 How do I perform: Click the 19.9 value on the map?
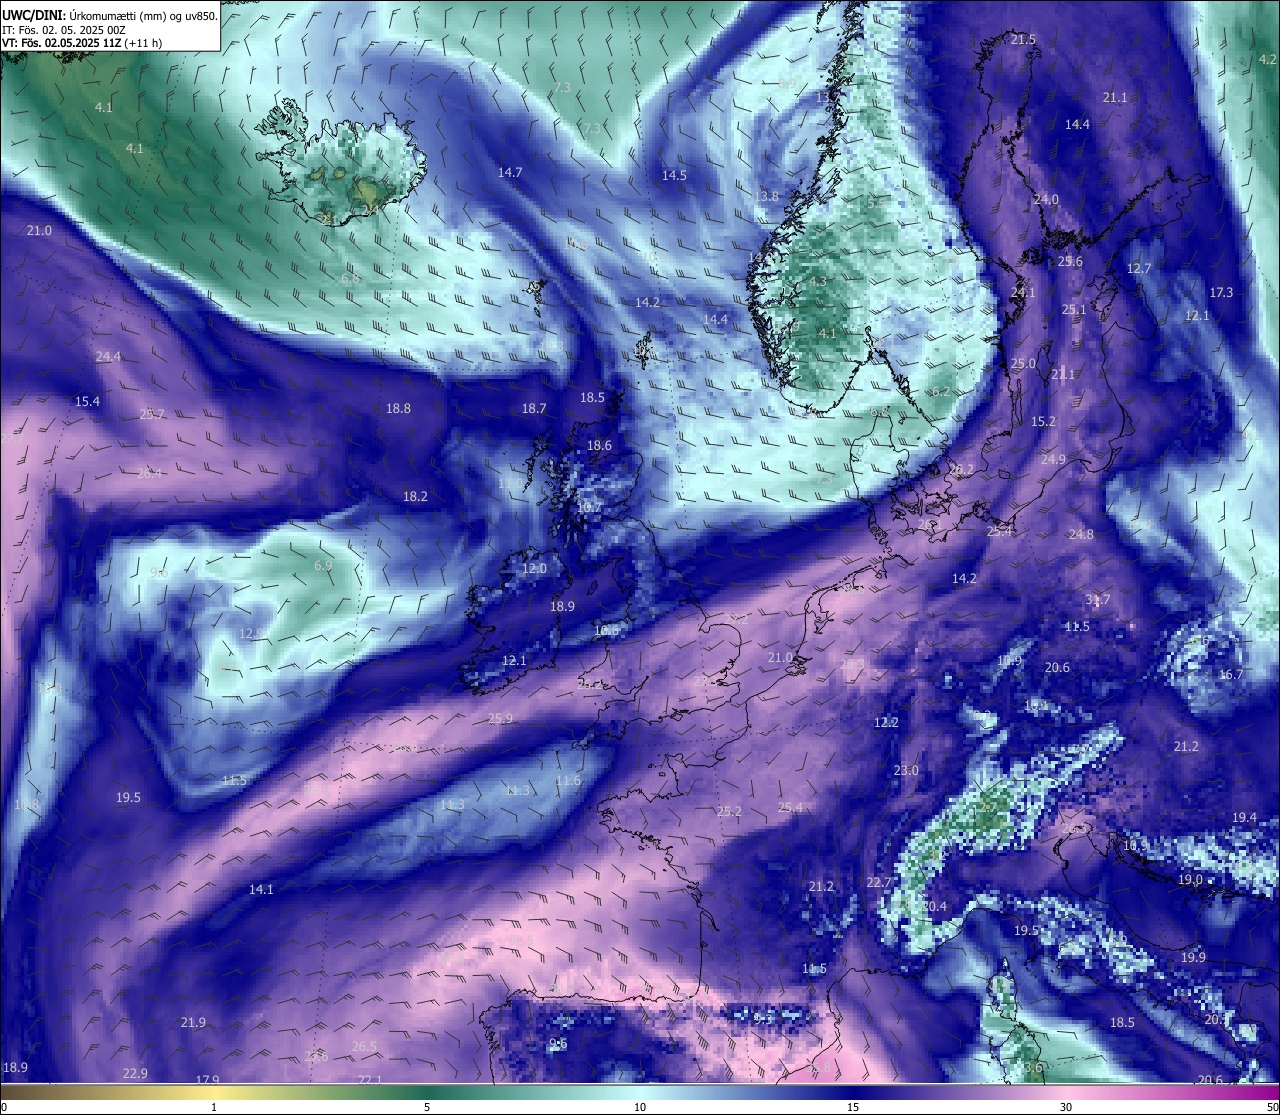point(1193,958)
